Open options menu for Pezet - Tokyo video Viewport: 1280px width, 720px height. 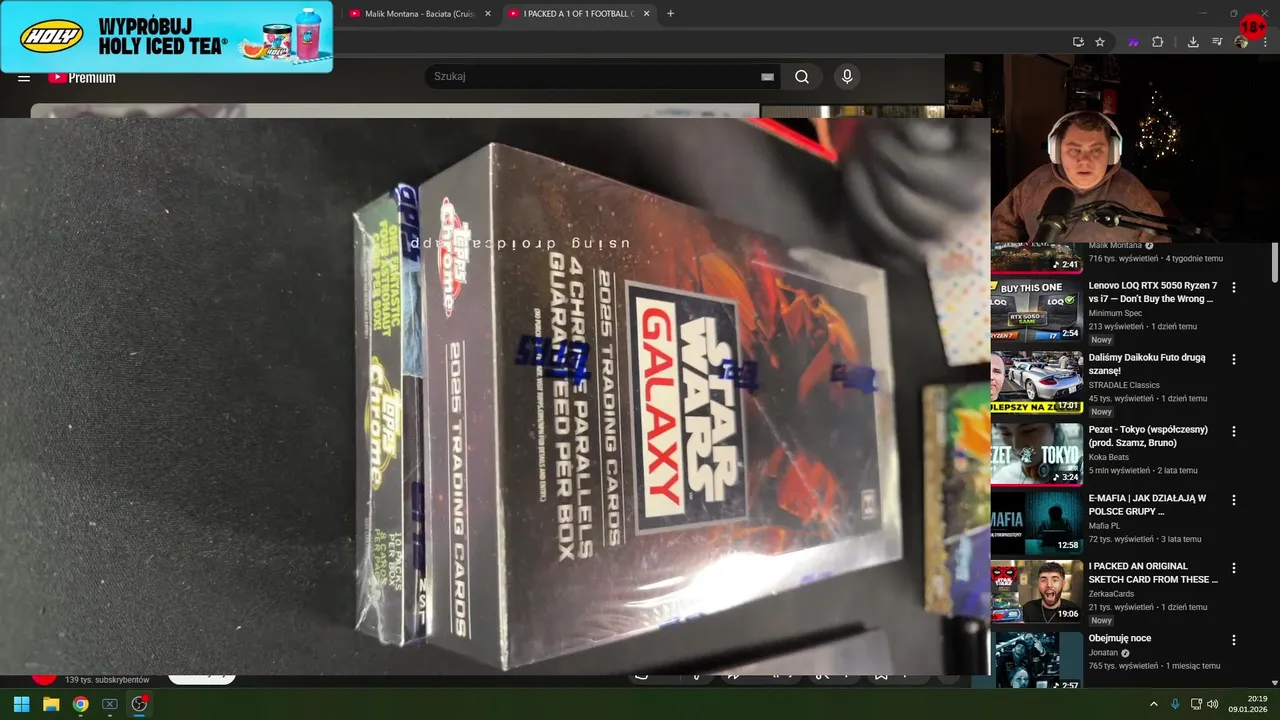coord(1234,431)
